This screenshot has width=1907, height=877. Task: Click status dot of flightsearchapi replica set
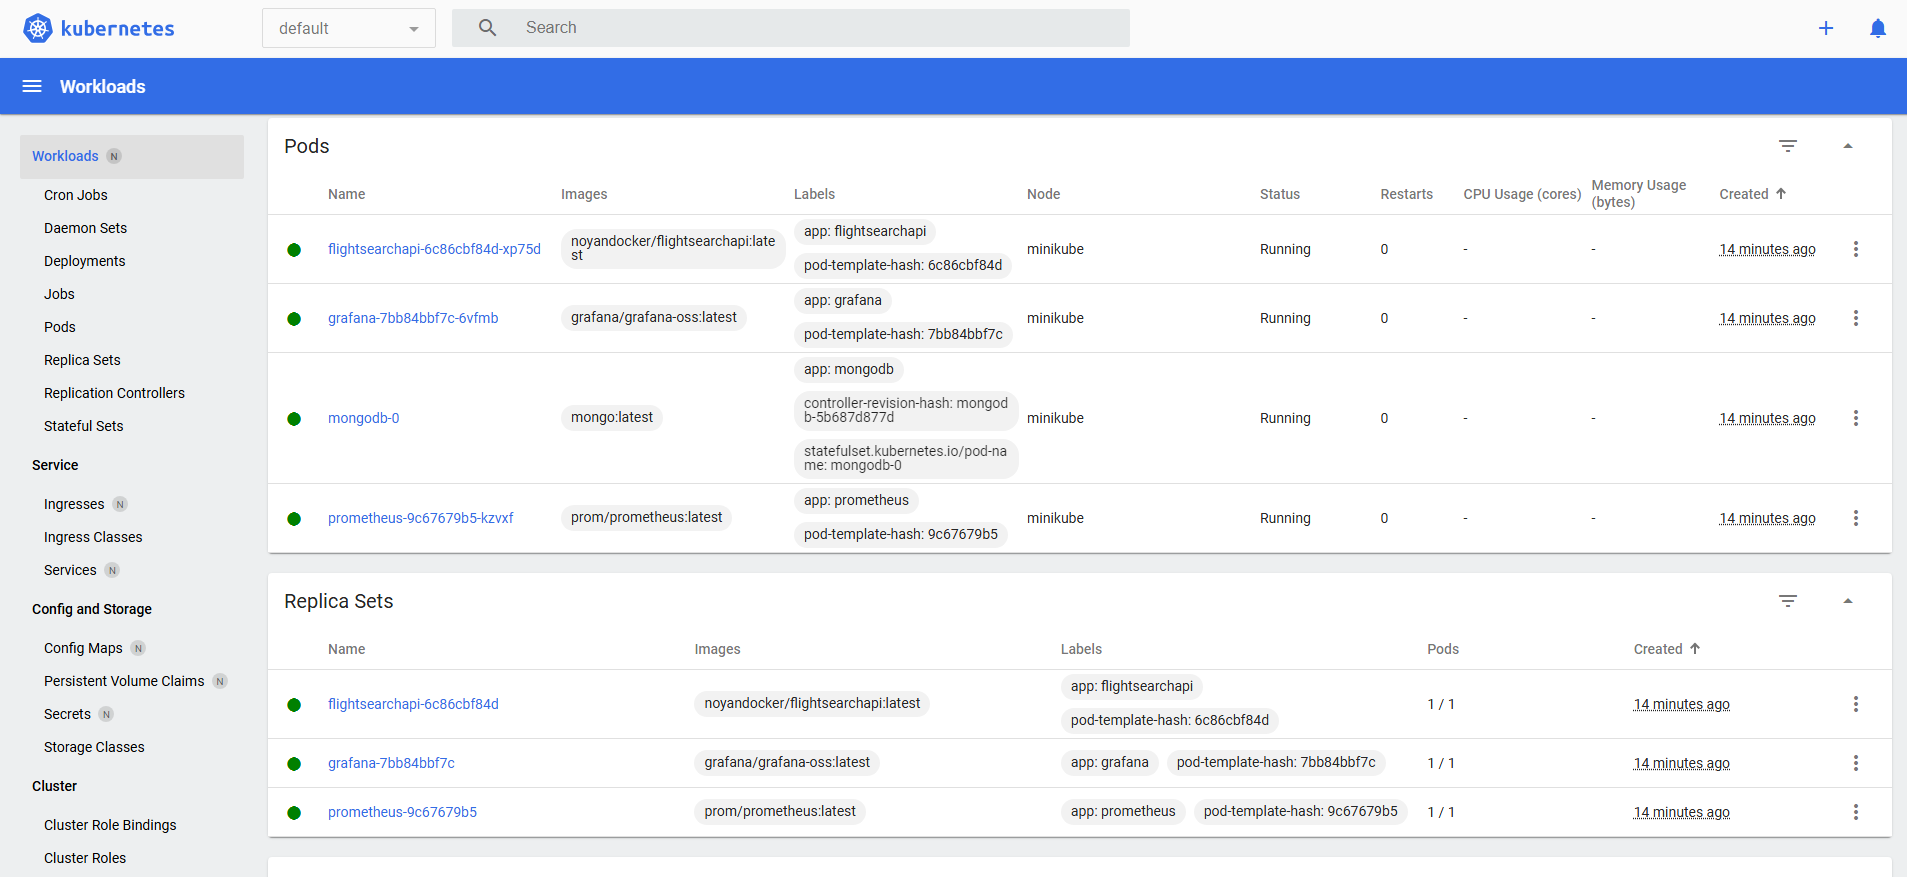(294, 705)
